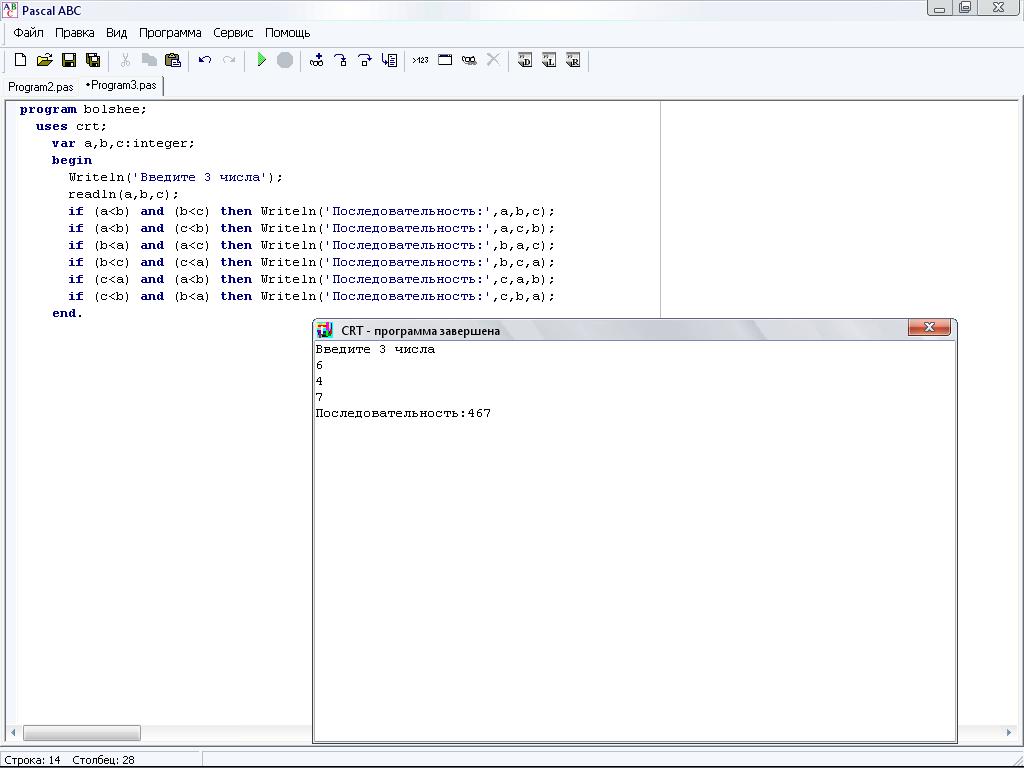Image resolution: width=1024 pixels, height=768 pixels.
Task: Paste from clipboard using toolbar icon
Action: [x=173, y=61]
